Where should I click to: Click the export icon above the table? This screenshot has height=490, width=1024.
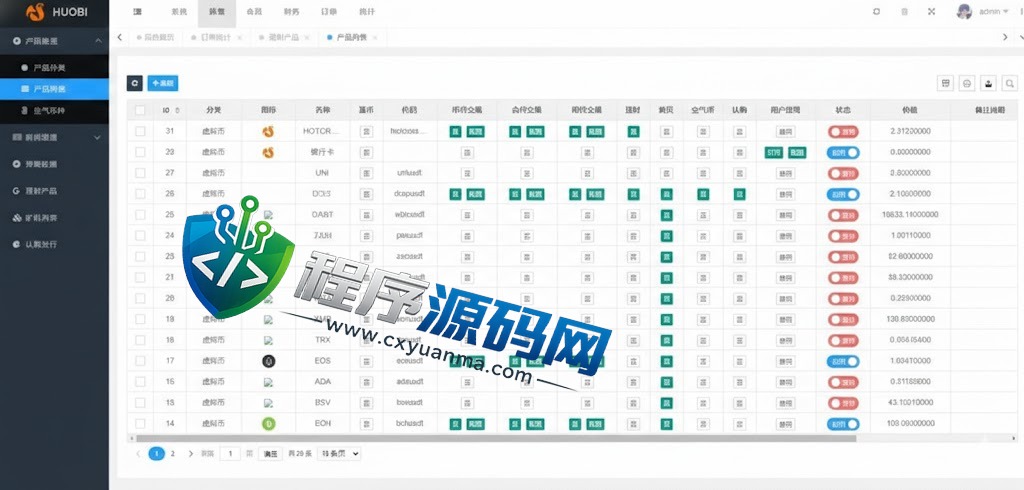(989, 83)
